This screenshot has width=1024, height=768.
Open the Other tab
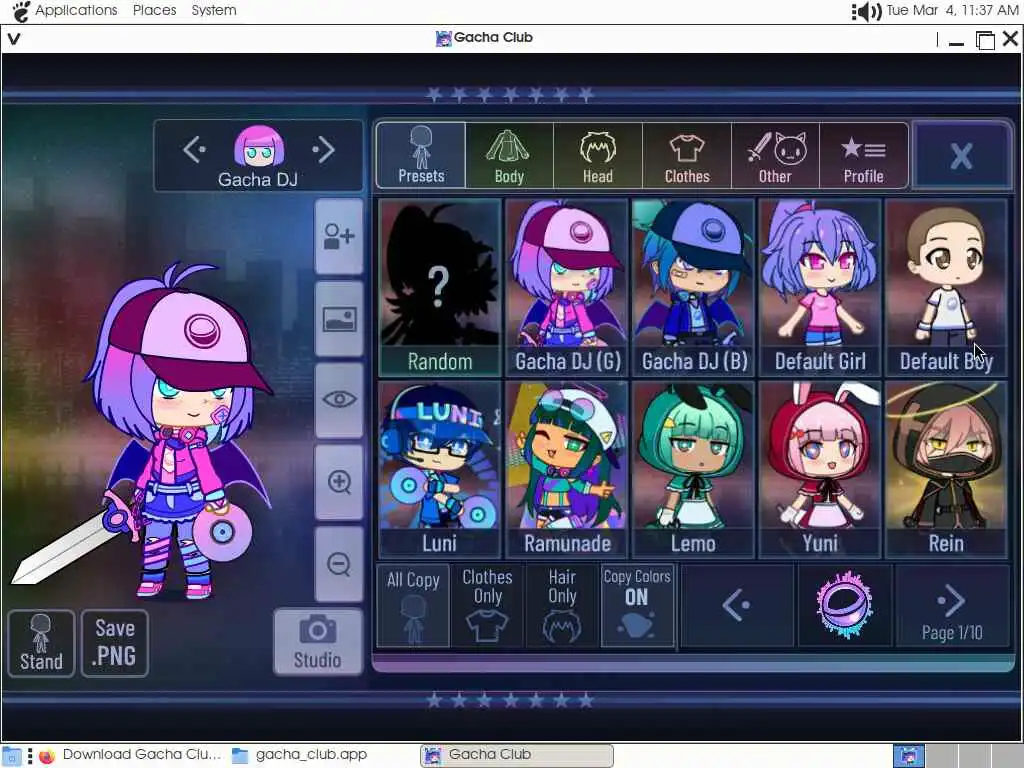point(775,155)
